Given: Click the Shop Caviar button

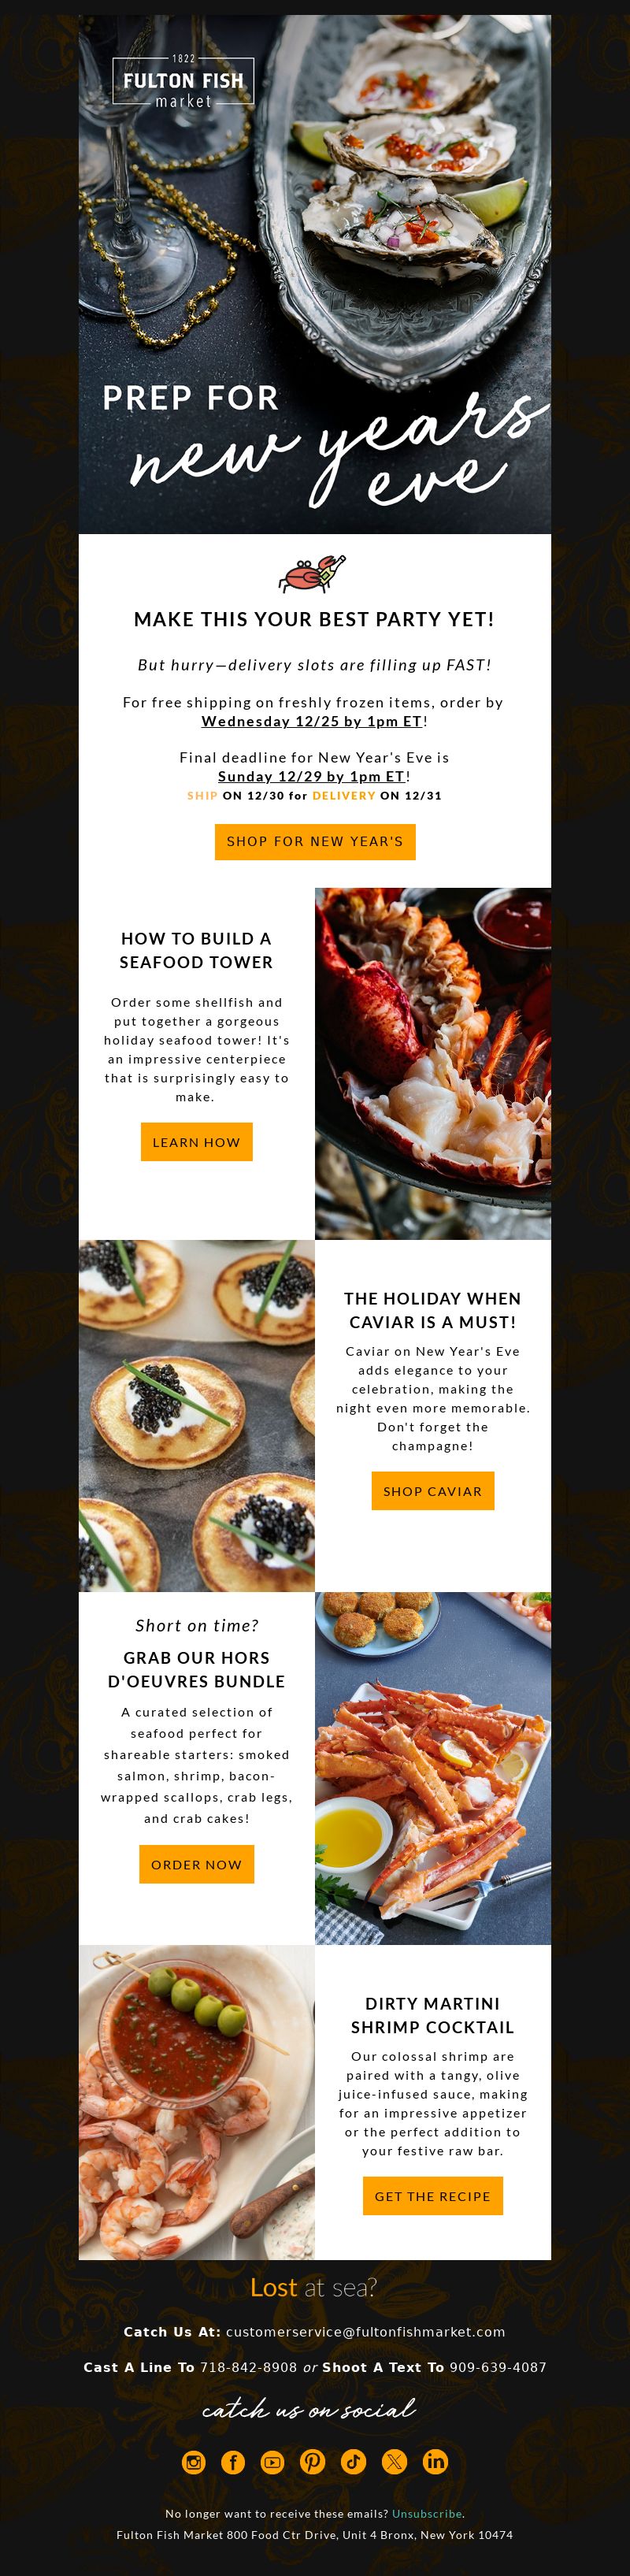Looking at the screenshot, I should pos(432,1491).
